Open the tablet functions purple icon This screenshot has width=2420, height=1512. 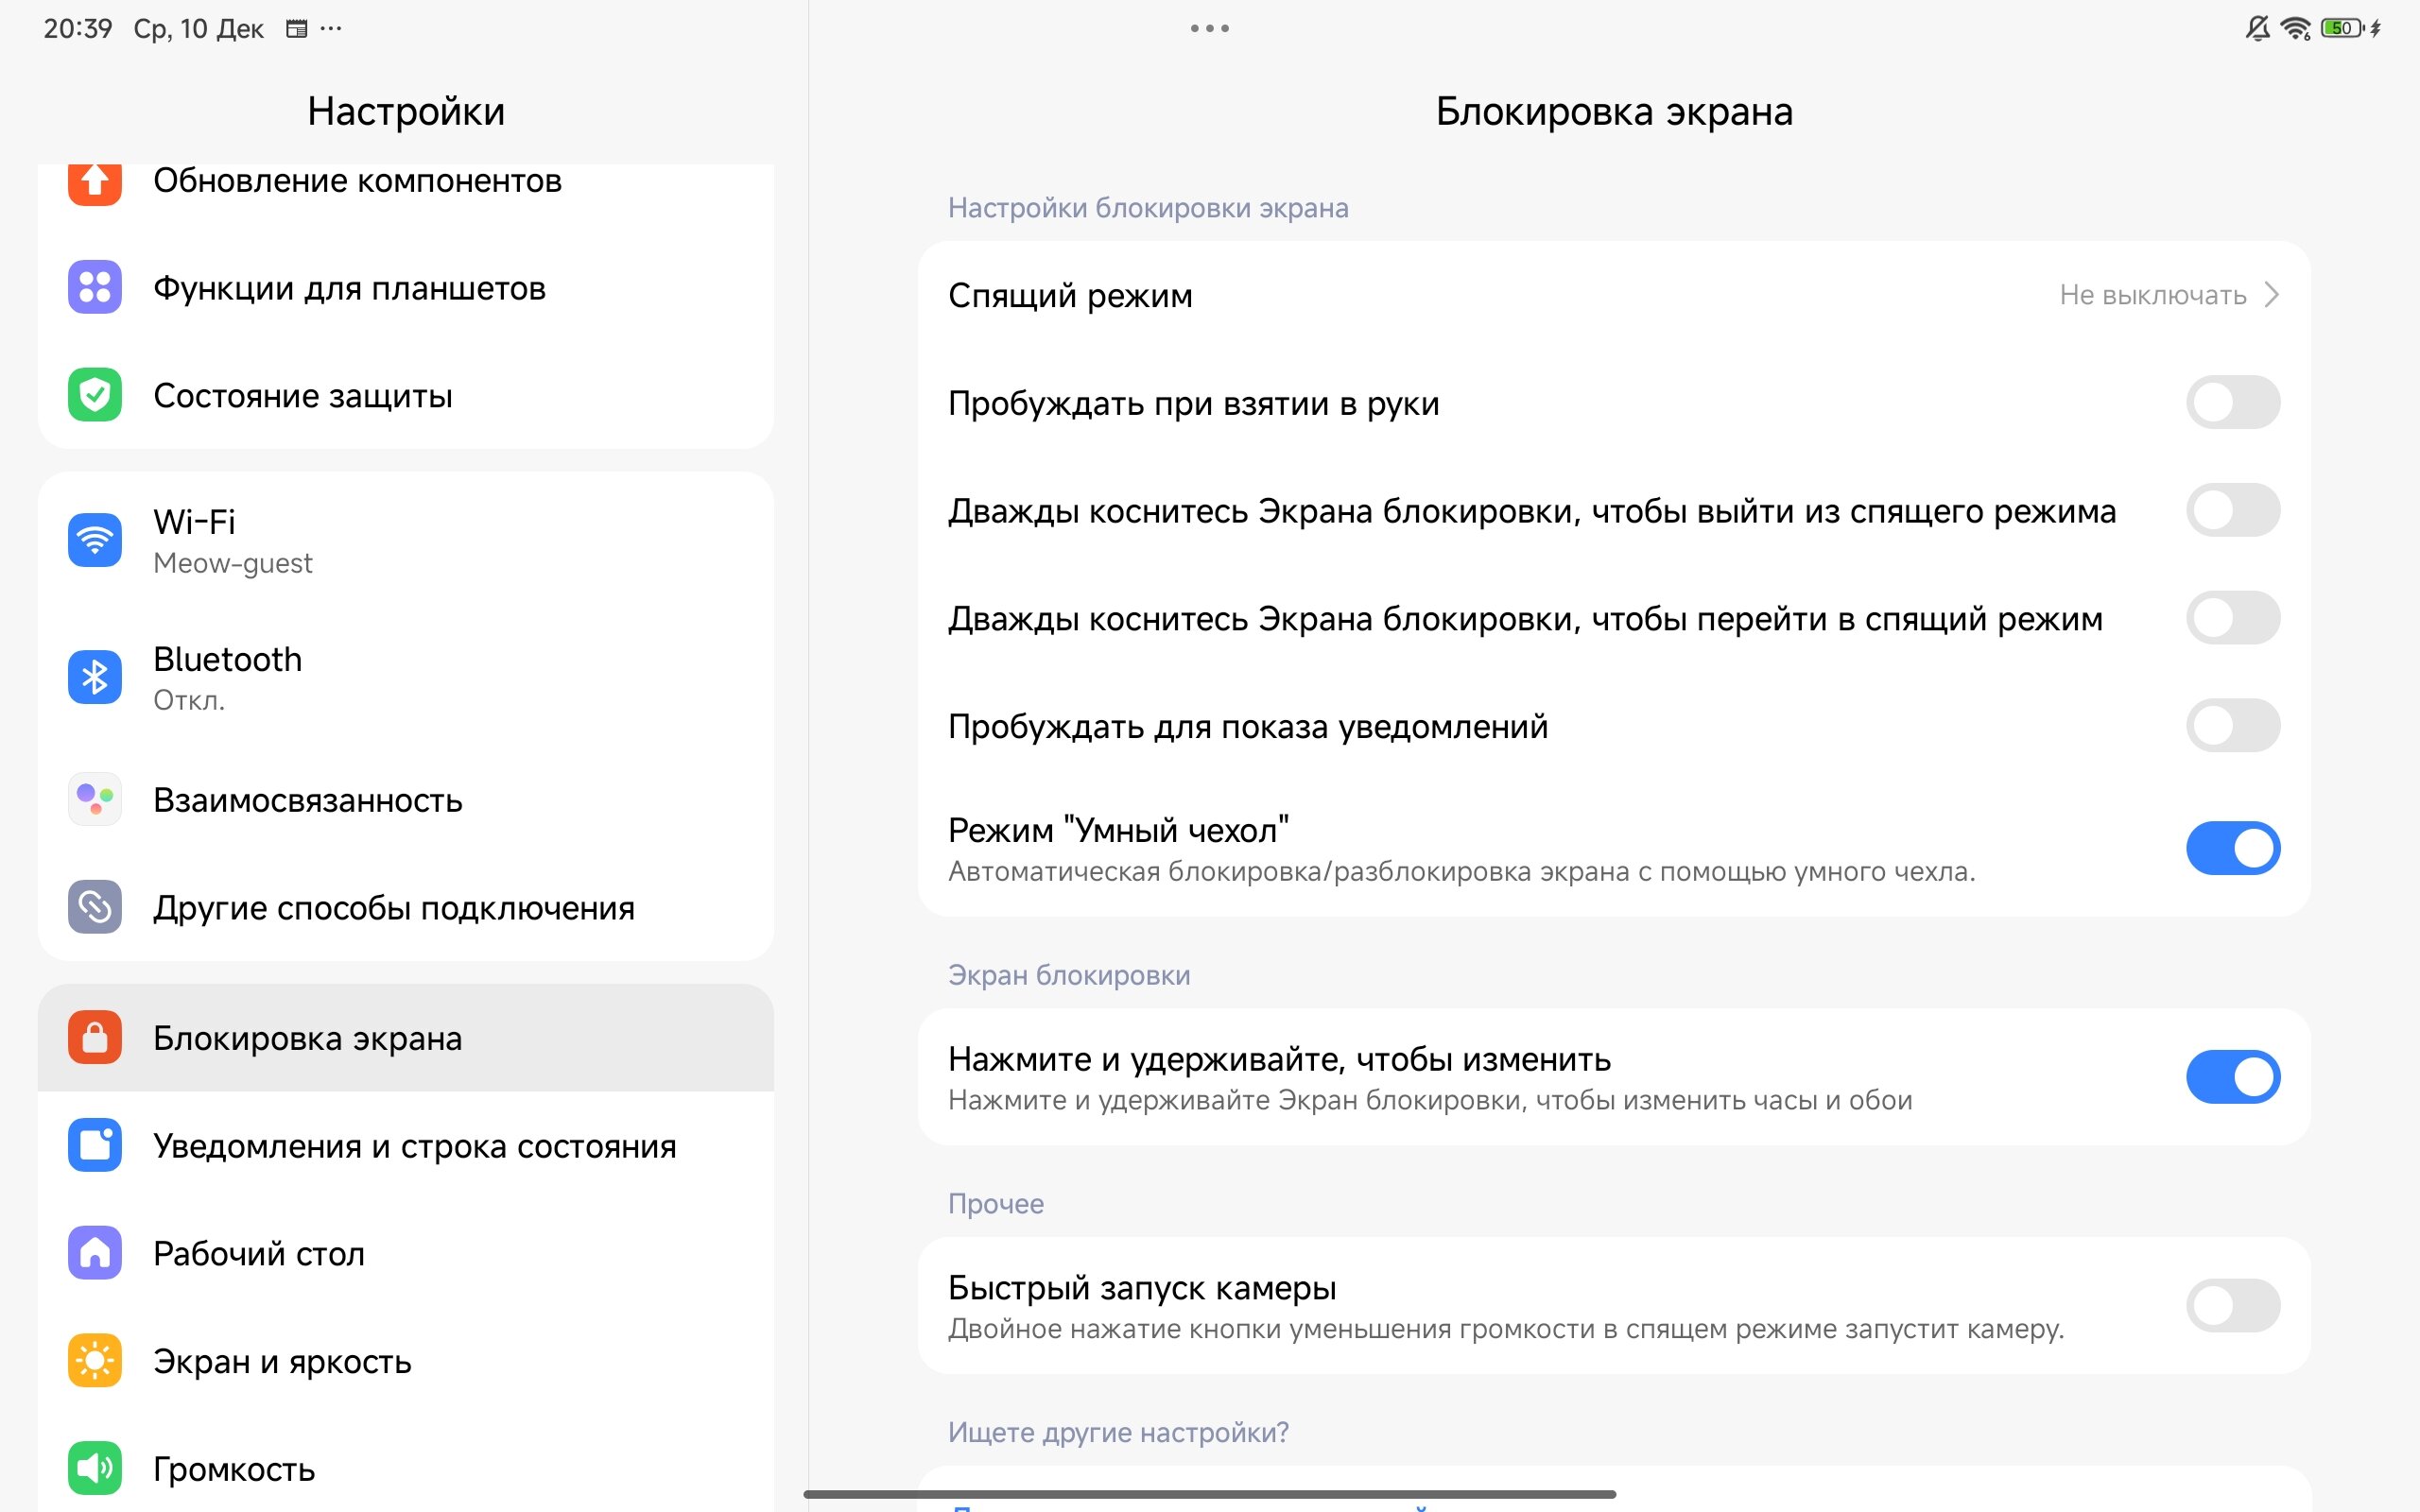click(x=95, y=287)
